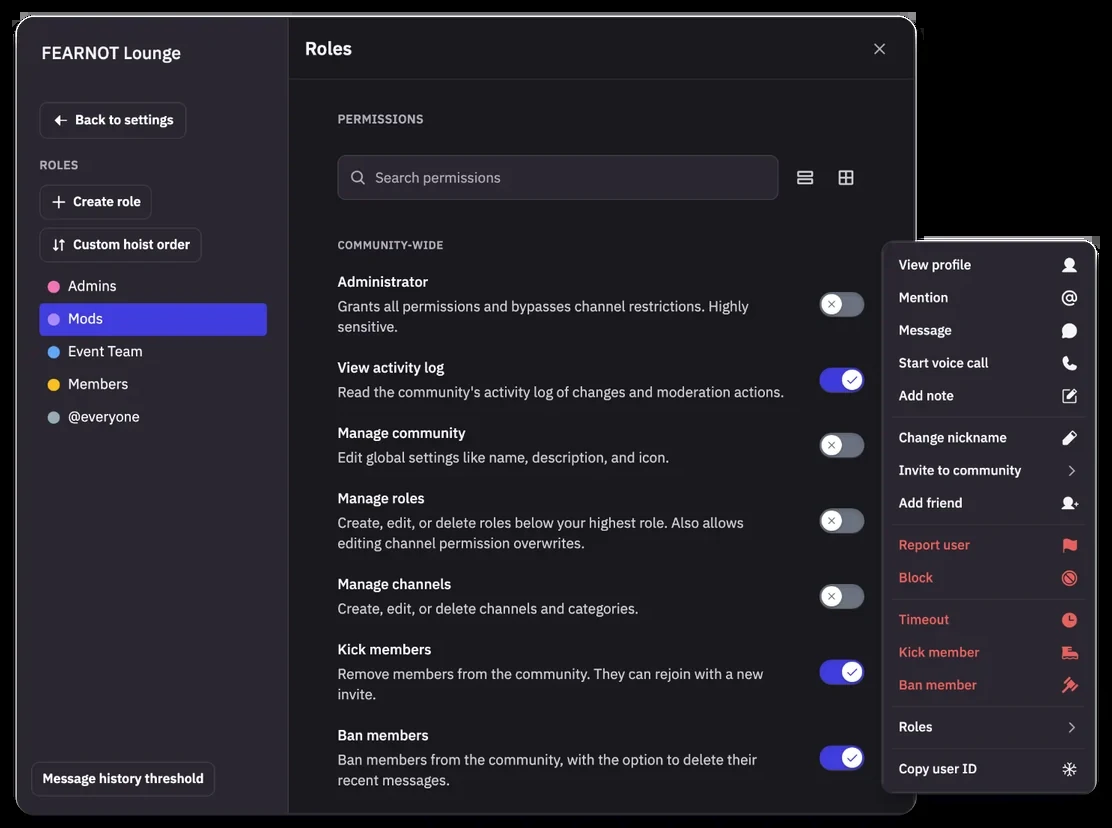The image size is (1112, 828).
Task: Click the Message speech bubble icon
Action: pos(1069,330)
